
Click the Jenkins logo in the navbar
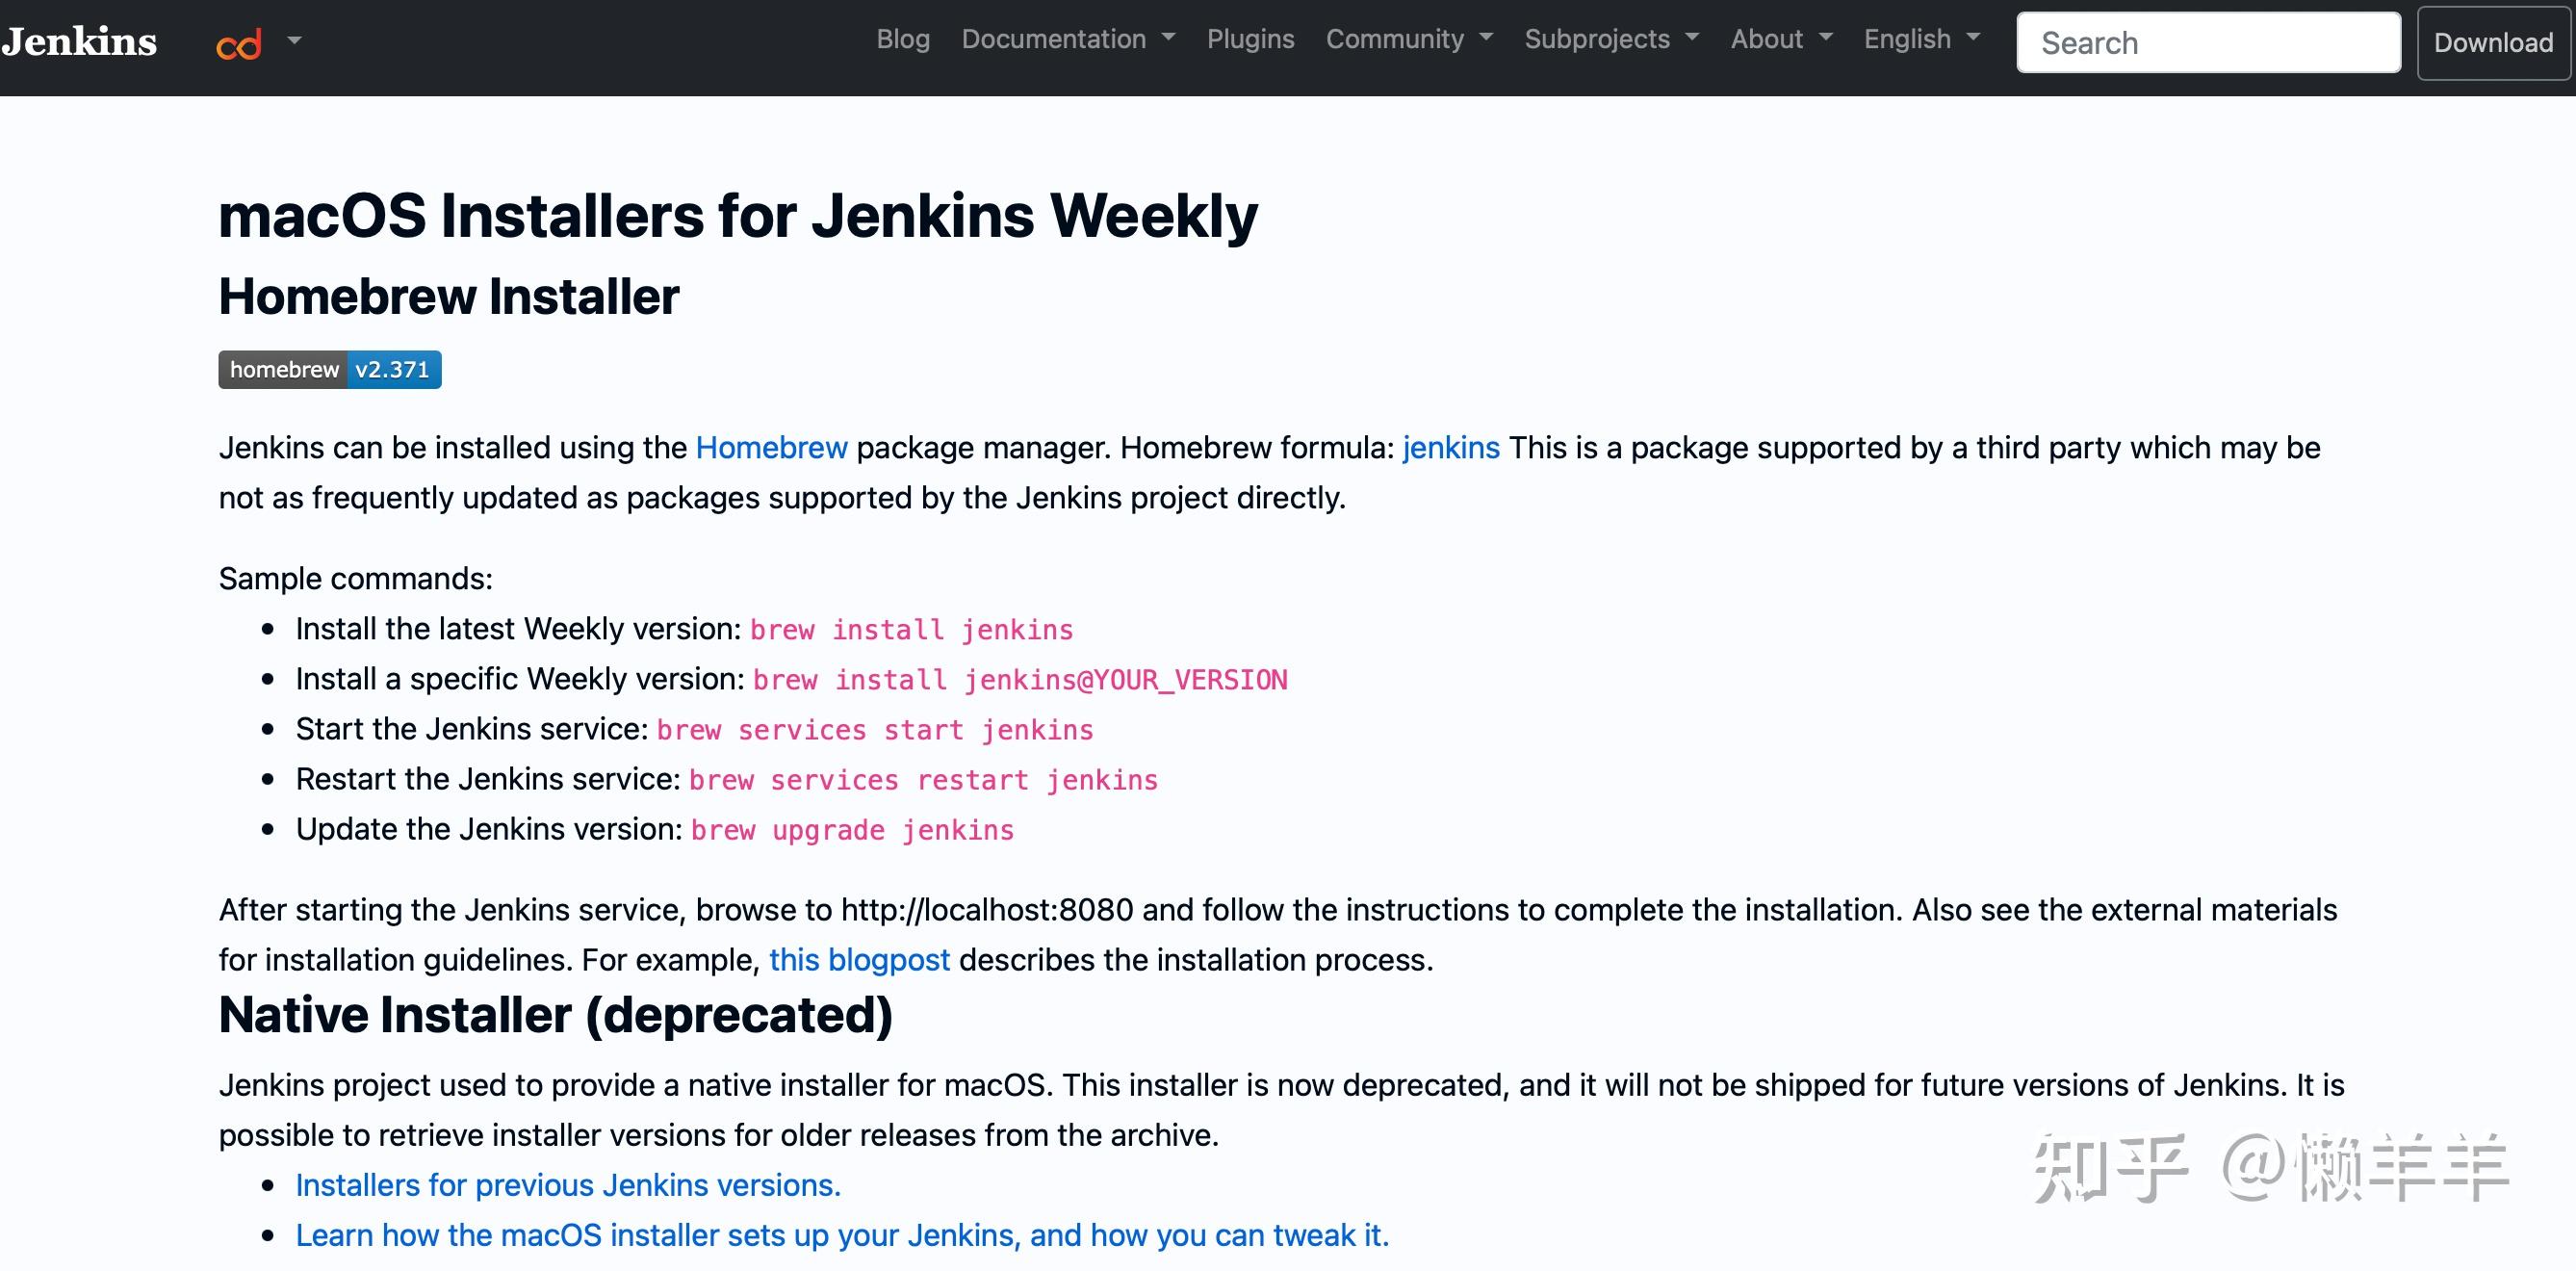click(x=80, y=41)
